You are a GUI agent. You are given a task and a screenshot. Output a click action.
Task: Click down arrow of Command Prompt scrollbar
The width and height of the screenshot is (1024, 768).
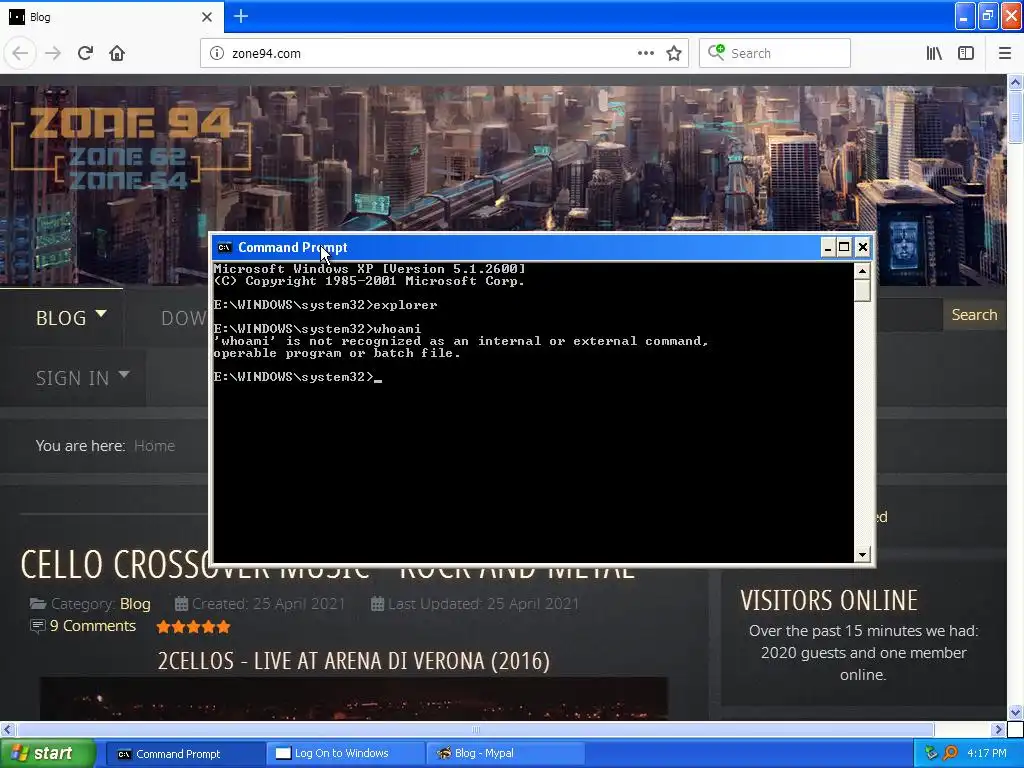point(862,554)
